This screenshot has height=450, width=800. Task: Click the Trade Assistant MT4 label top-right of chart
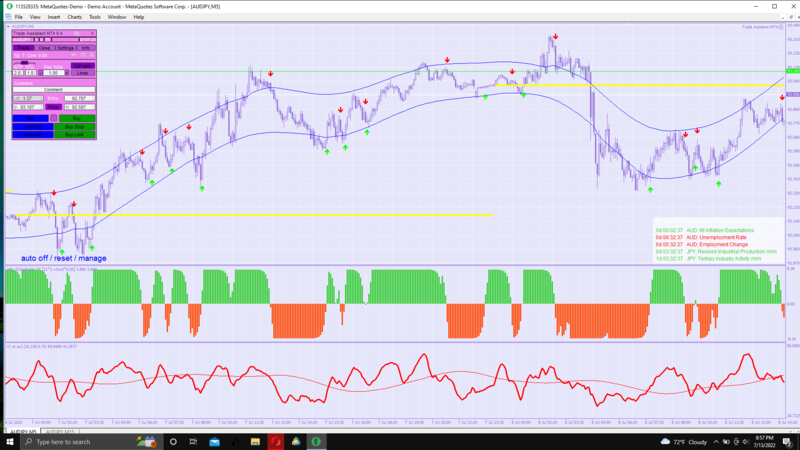pos(760,27)
